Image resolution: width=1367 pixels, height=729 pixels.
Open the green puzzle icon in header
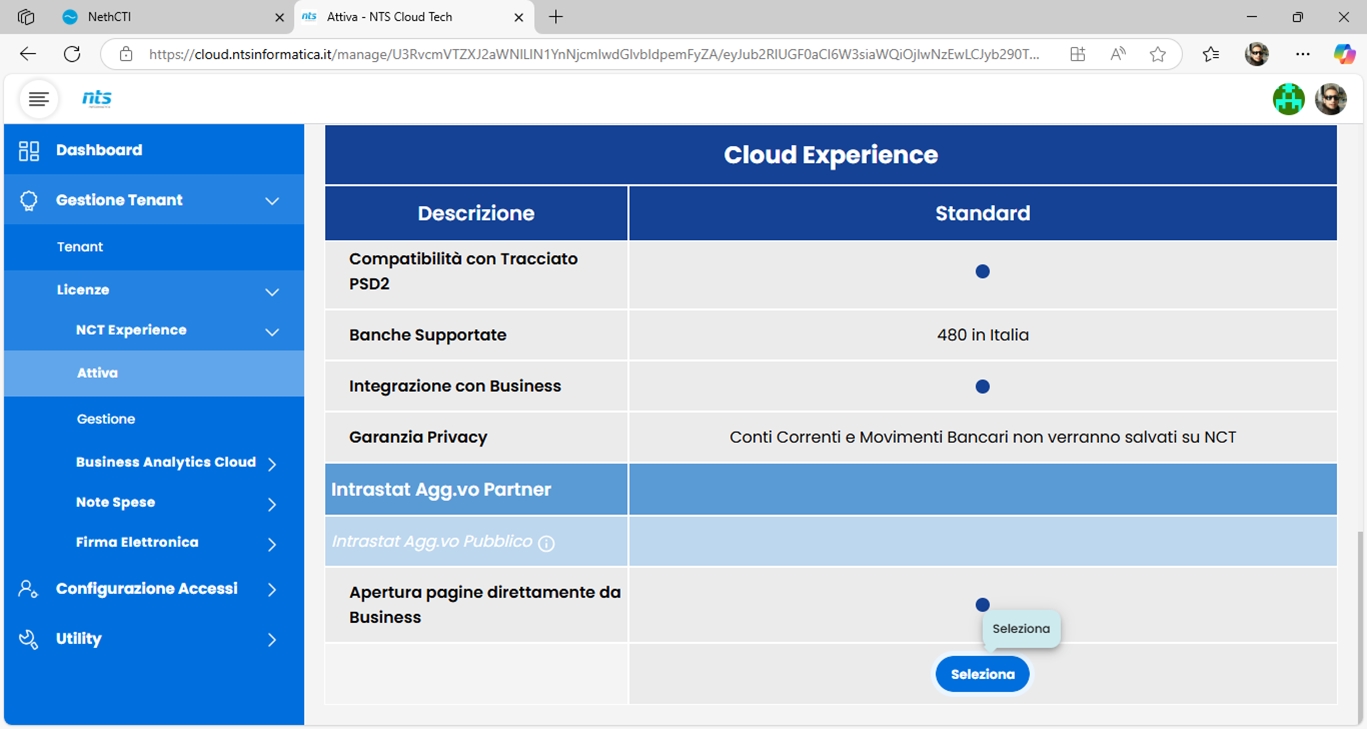point(1288,99)
